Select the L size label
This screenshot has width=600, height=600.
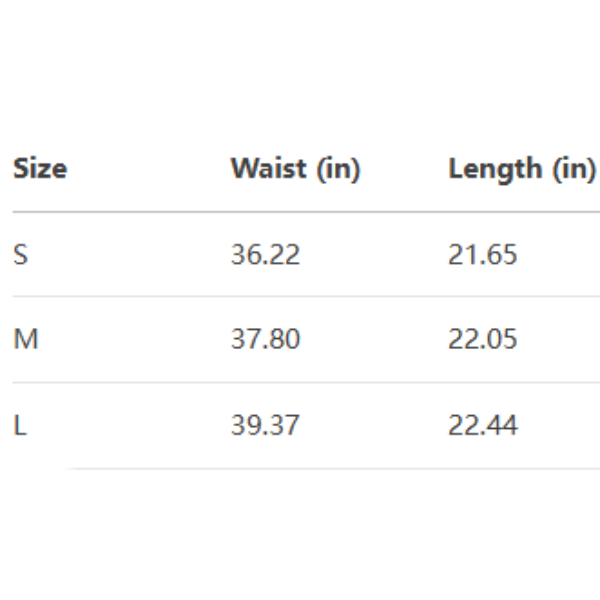(x=18, y=426)
